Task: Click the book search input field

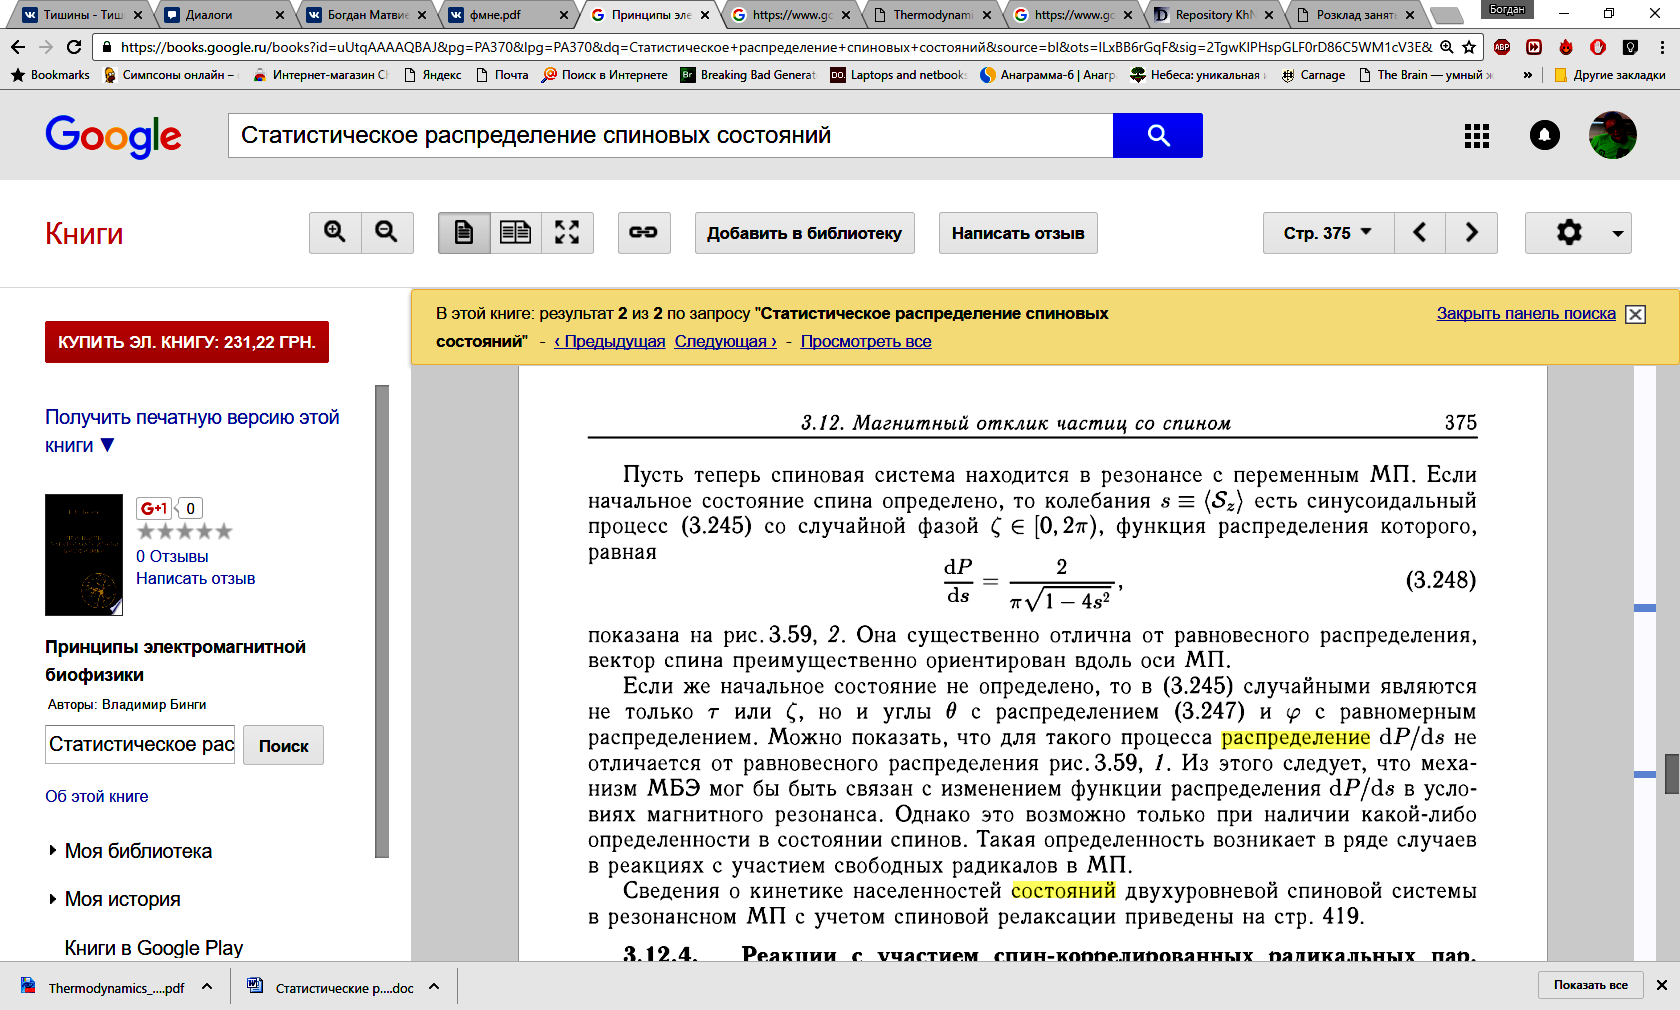Action: pos(140,745)
